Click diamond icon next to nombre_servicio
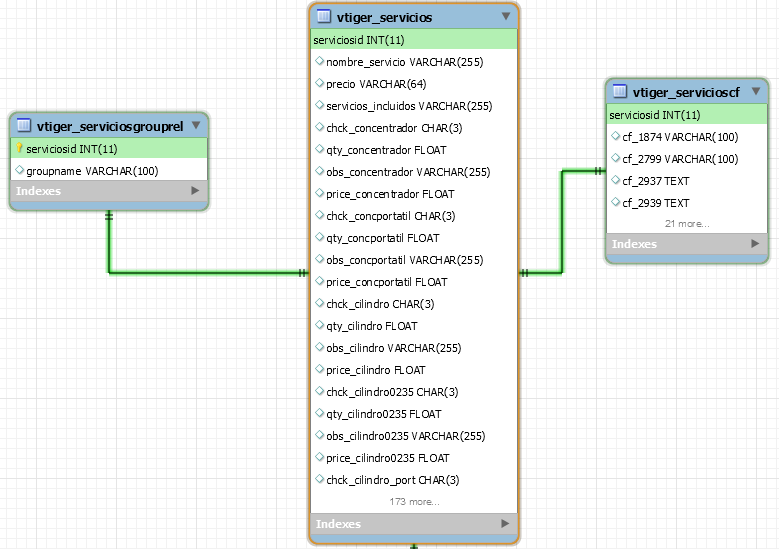 pos(319,61)
